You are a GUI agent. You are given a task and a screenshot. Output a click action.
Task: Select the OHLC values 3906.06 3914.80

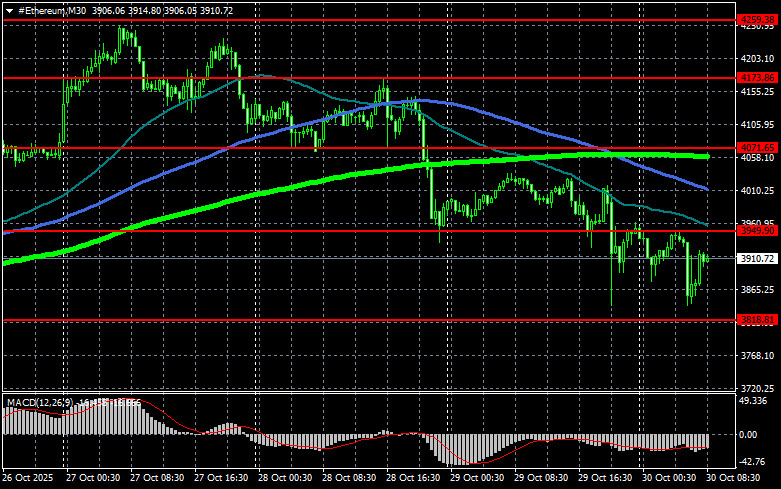click(x=125, y=10)
